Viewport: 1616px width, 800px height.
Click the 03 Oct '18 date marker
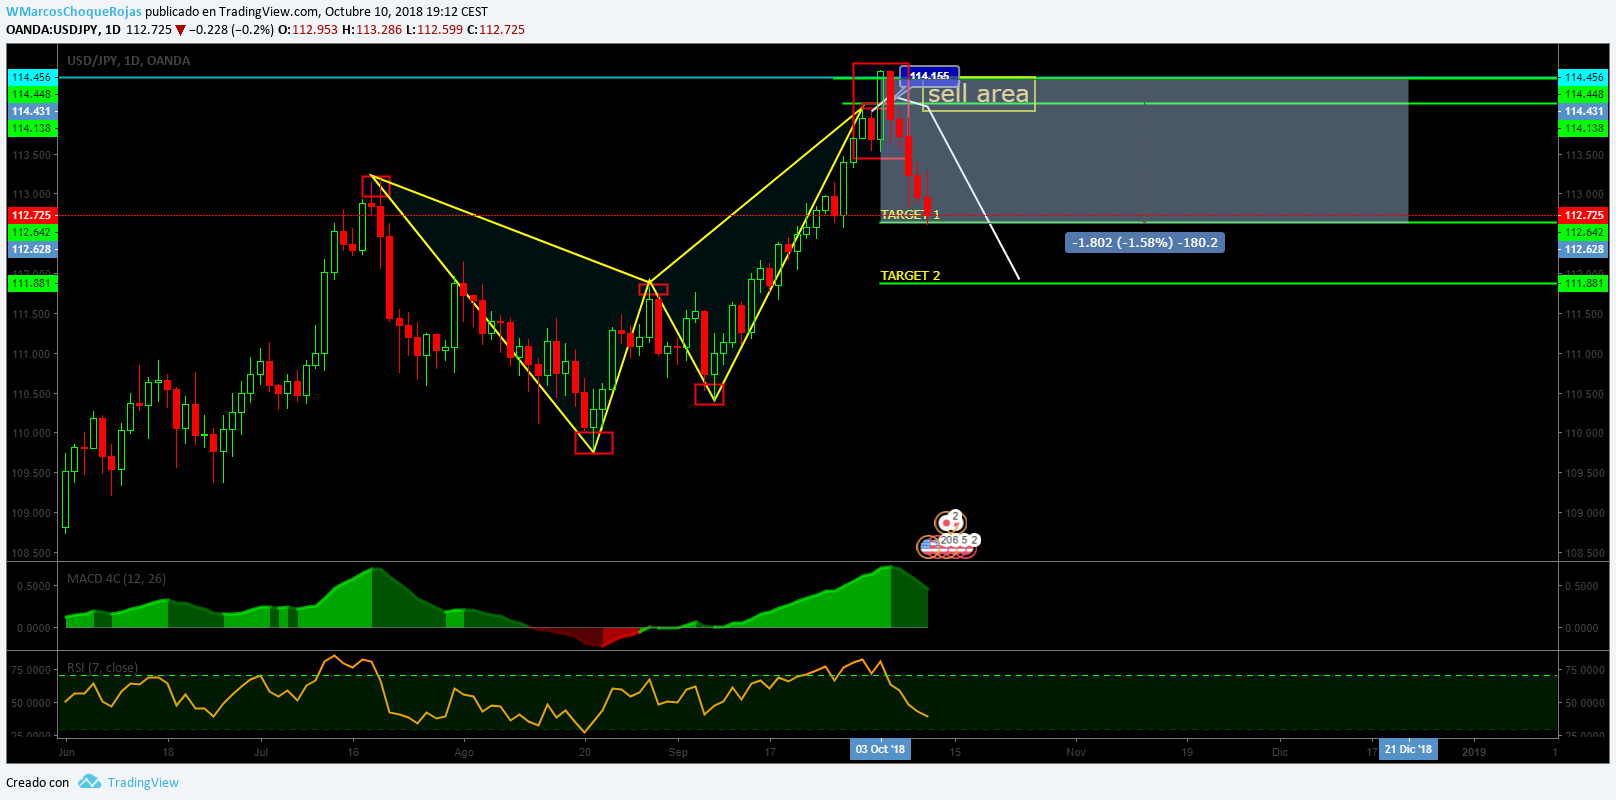point(880,749)
